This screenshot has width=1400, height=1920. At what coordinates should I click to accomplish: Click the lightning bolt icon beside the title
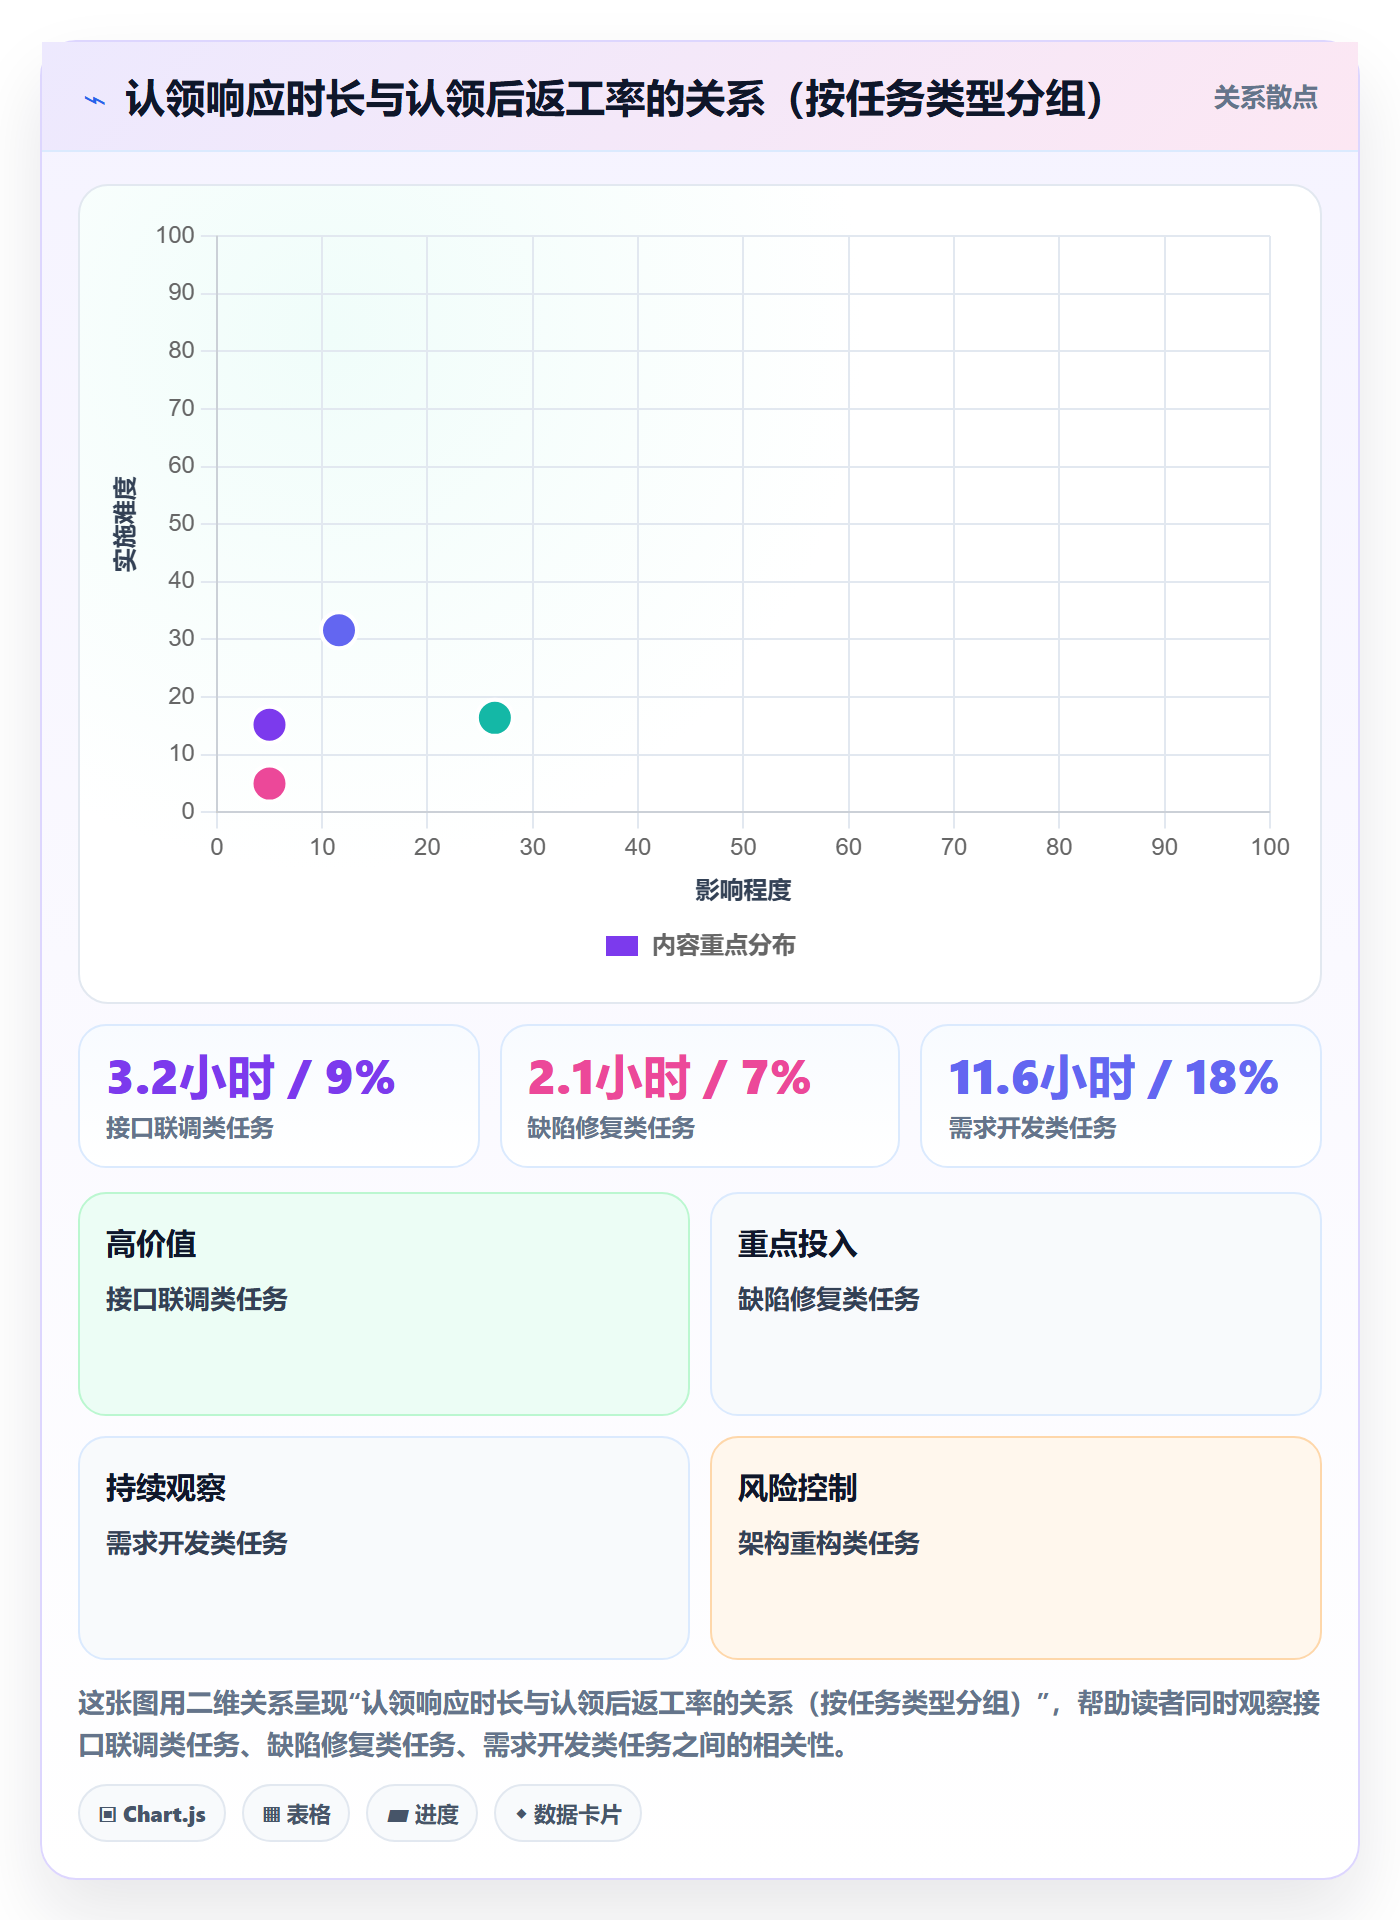(95, 100)
